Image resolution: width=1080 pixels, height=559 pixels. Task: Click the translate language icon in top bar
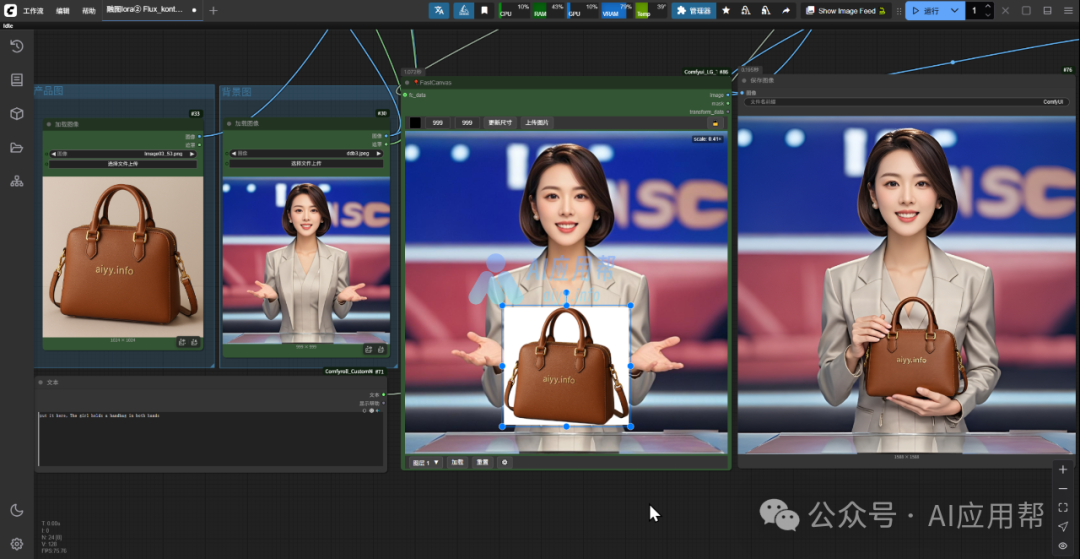(x=439, y=10)
